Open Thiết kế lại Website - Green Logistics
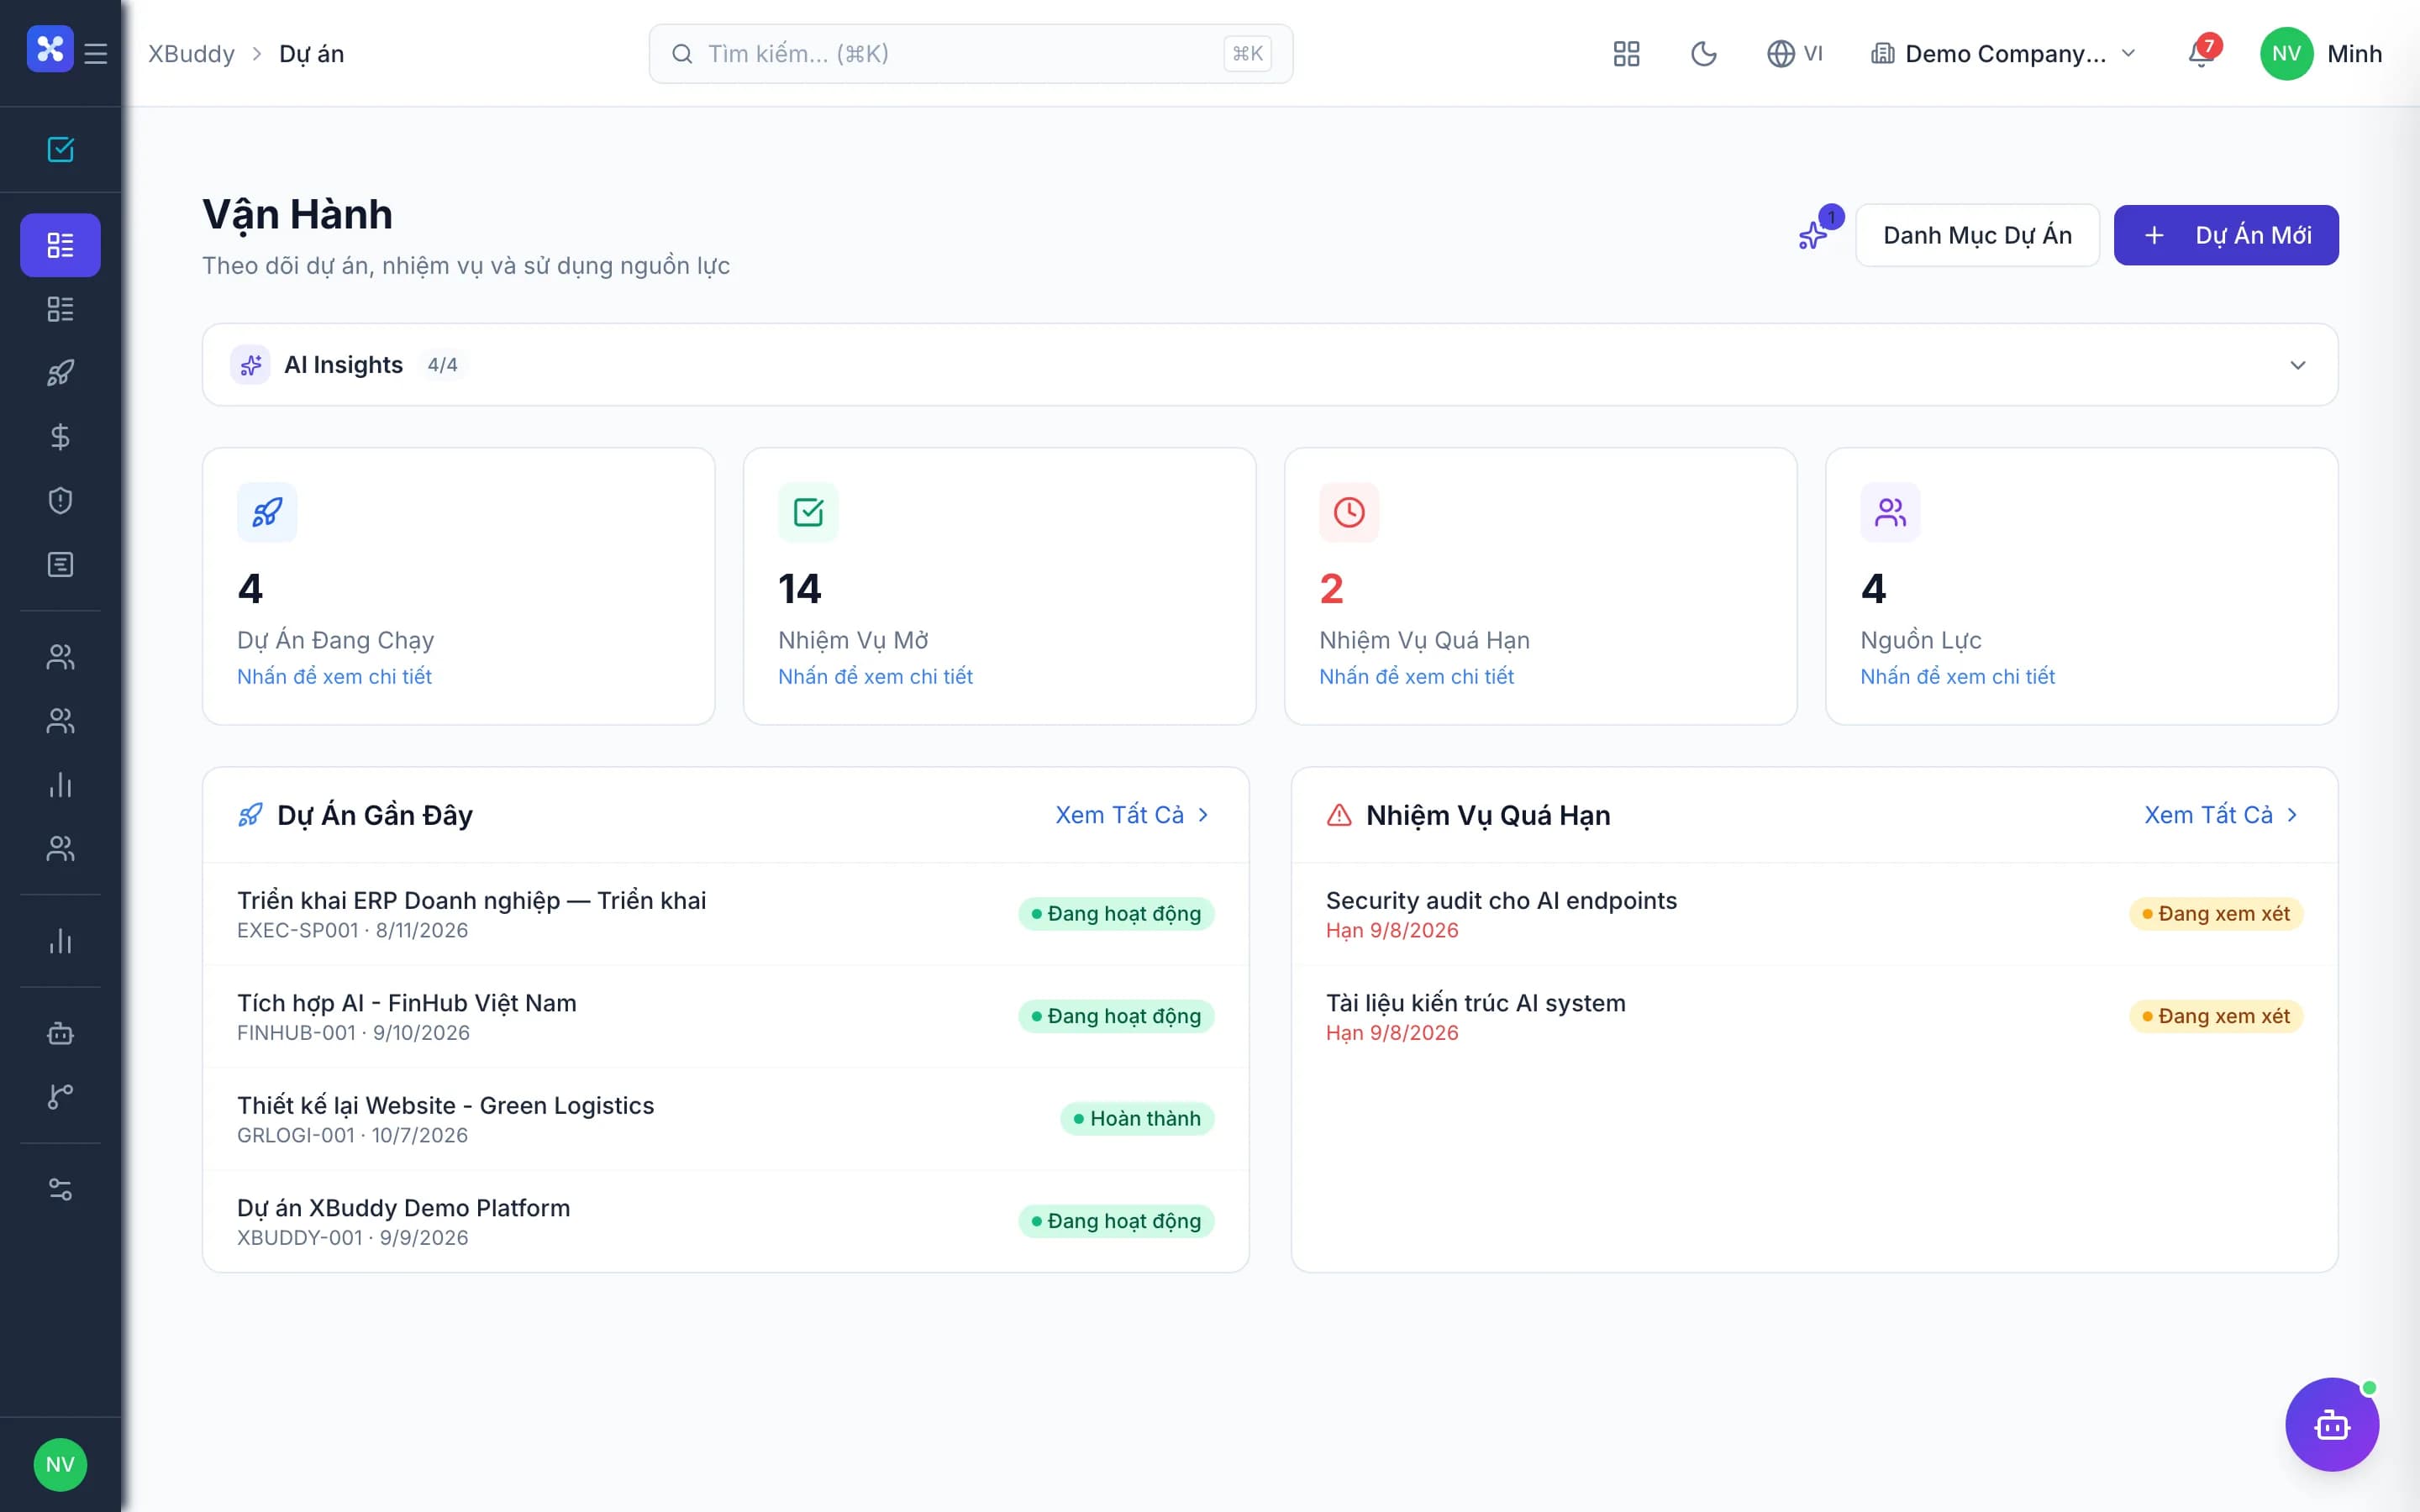The image size is (2420, 1512). (726, 1119)
